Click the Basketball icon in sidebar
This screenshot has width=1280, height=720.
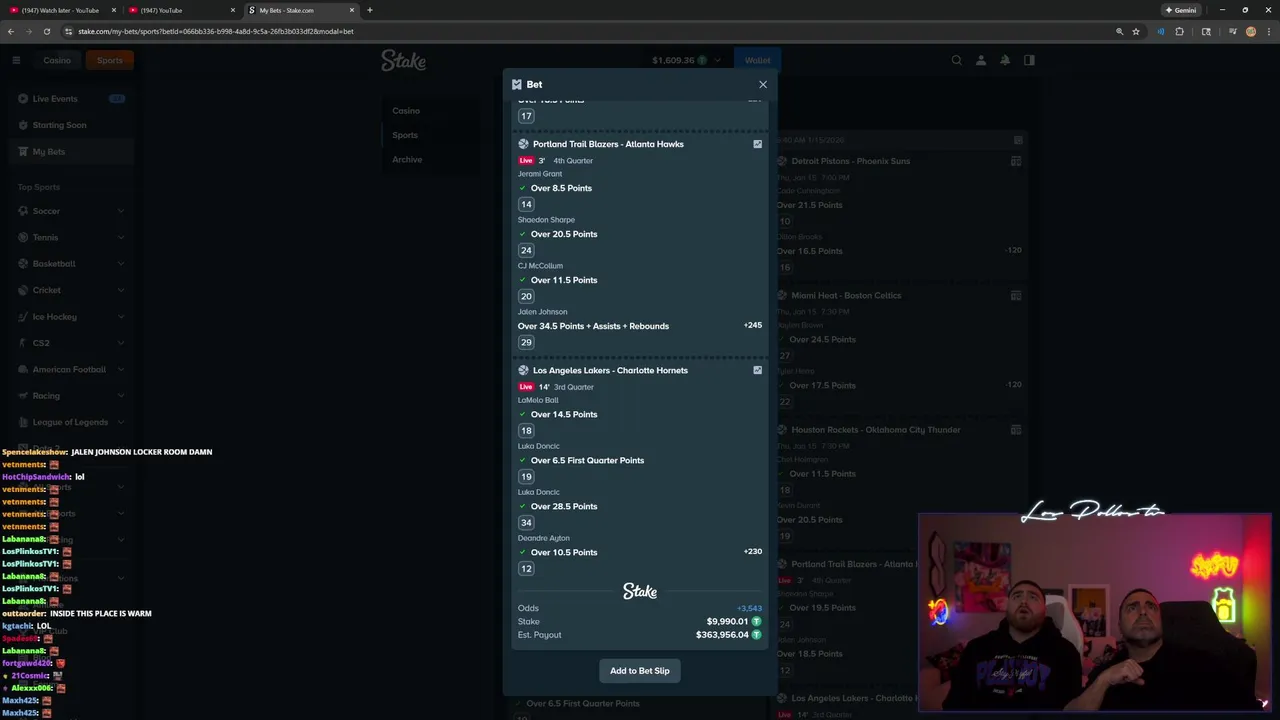click(x=23, y=264)
